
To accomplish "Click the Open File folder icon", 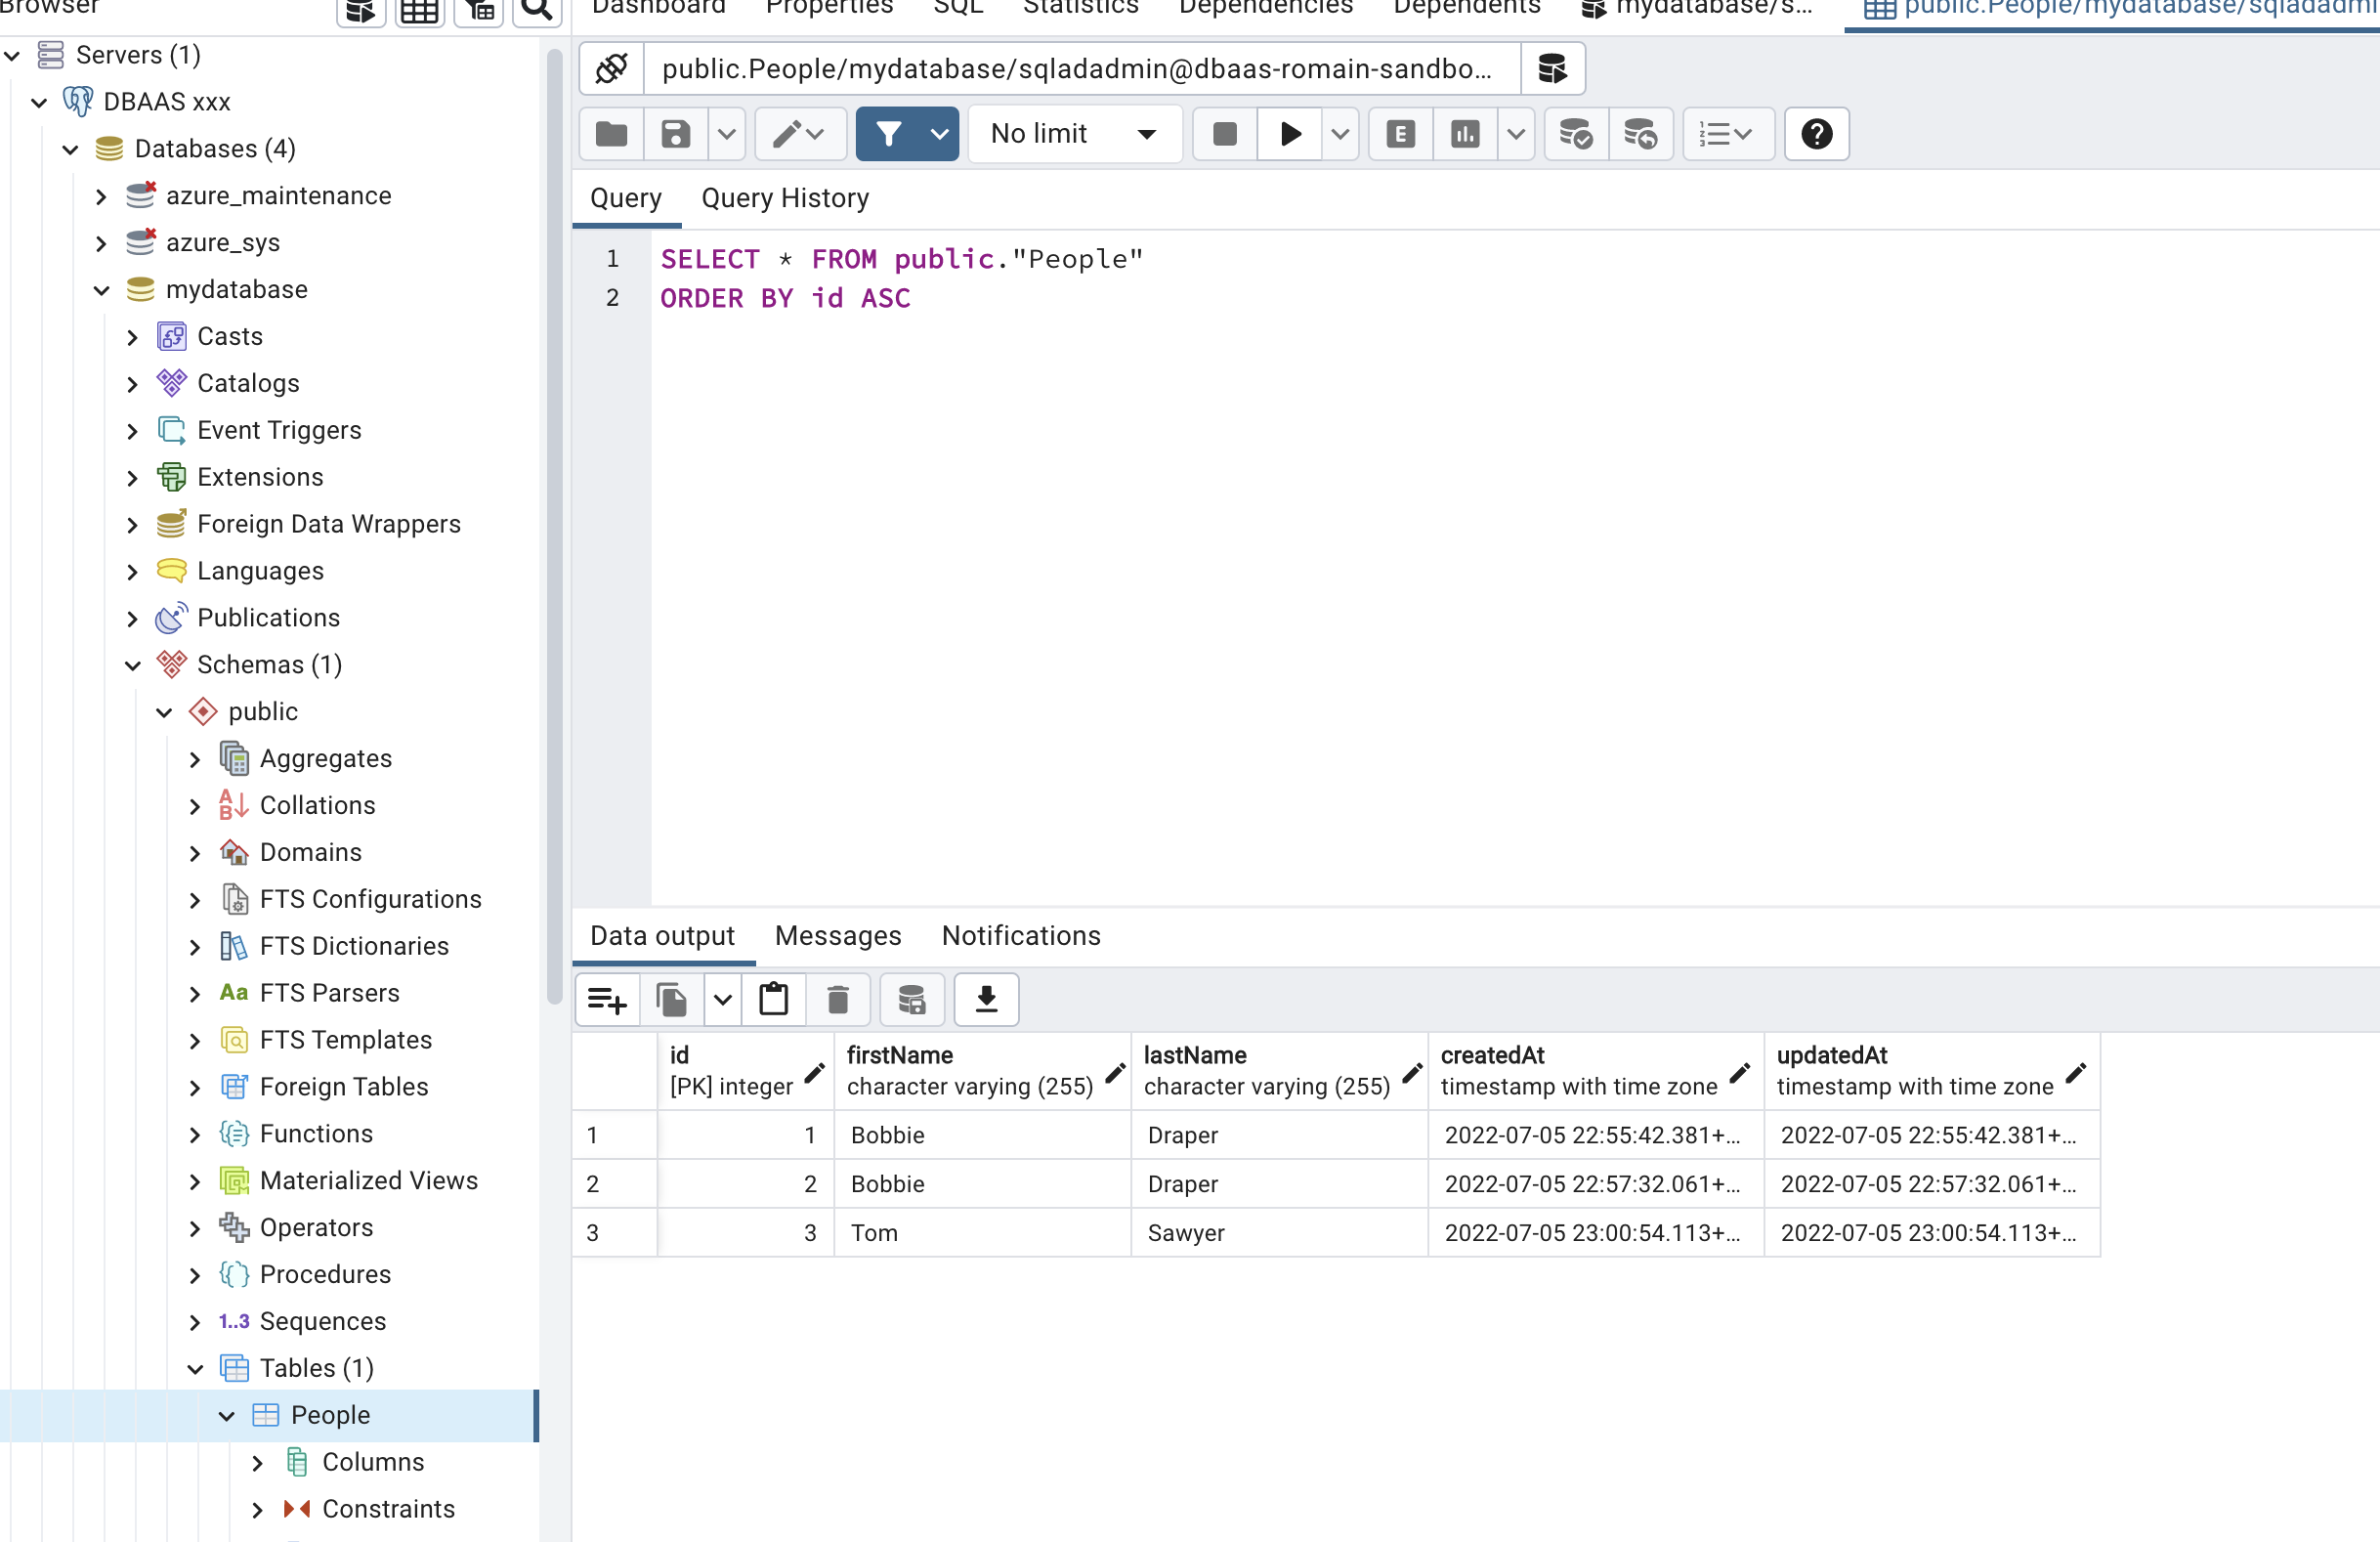I will tap(611, 134).
